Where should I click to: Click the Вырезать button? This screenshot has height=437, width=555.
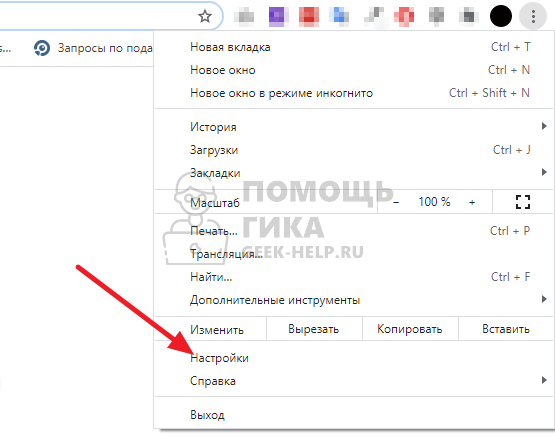[x=314, y=329]
